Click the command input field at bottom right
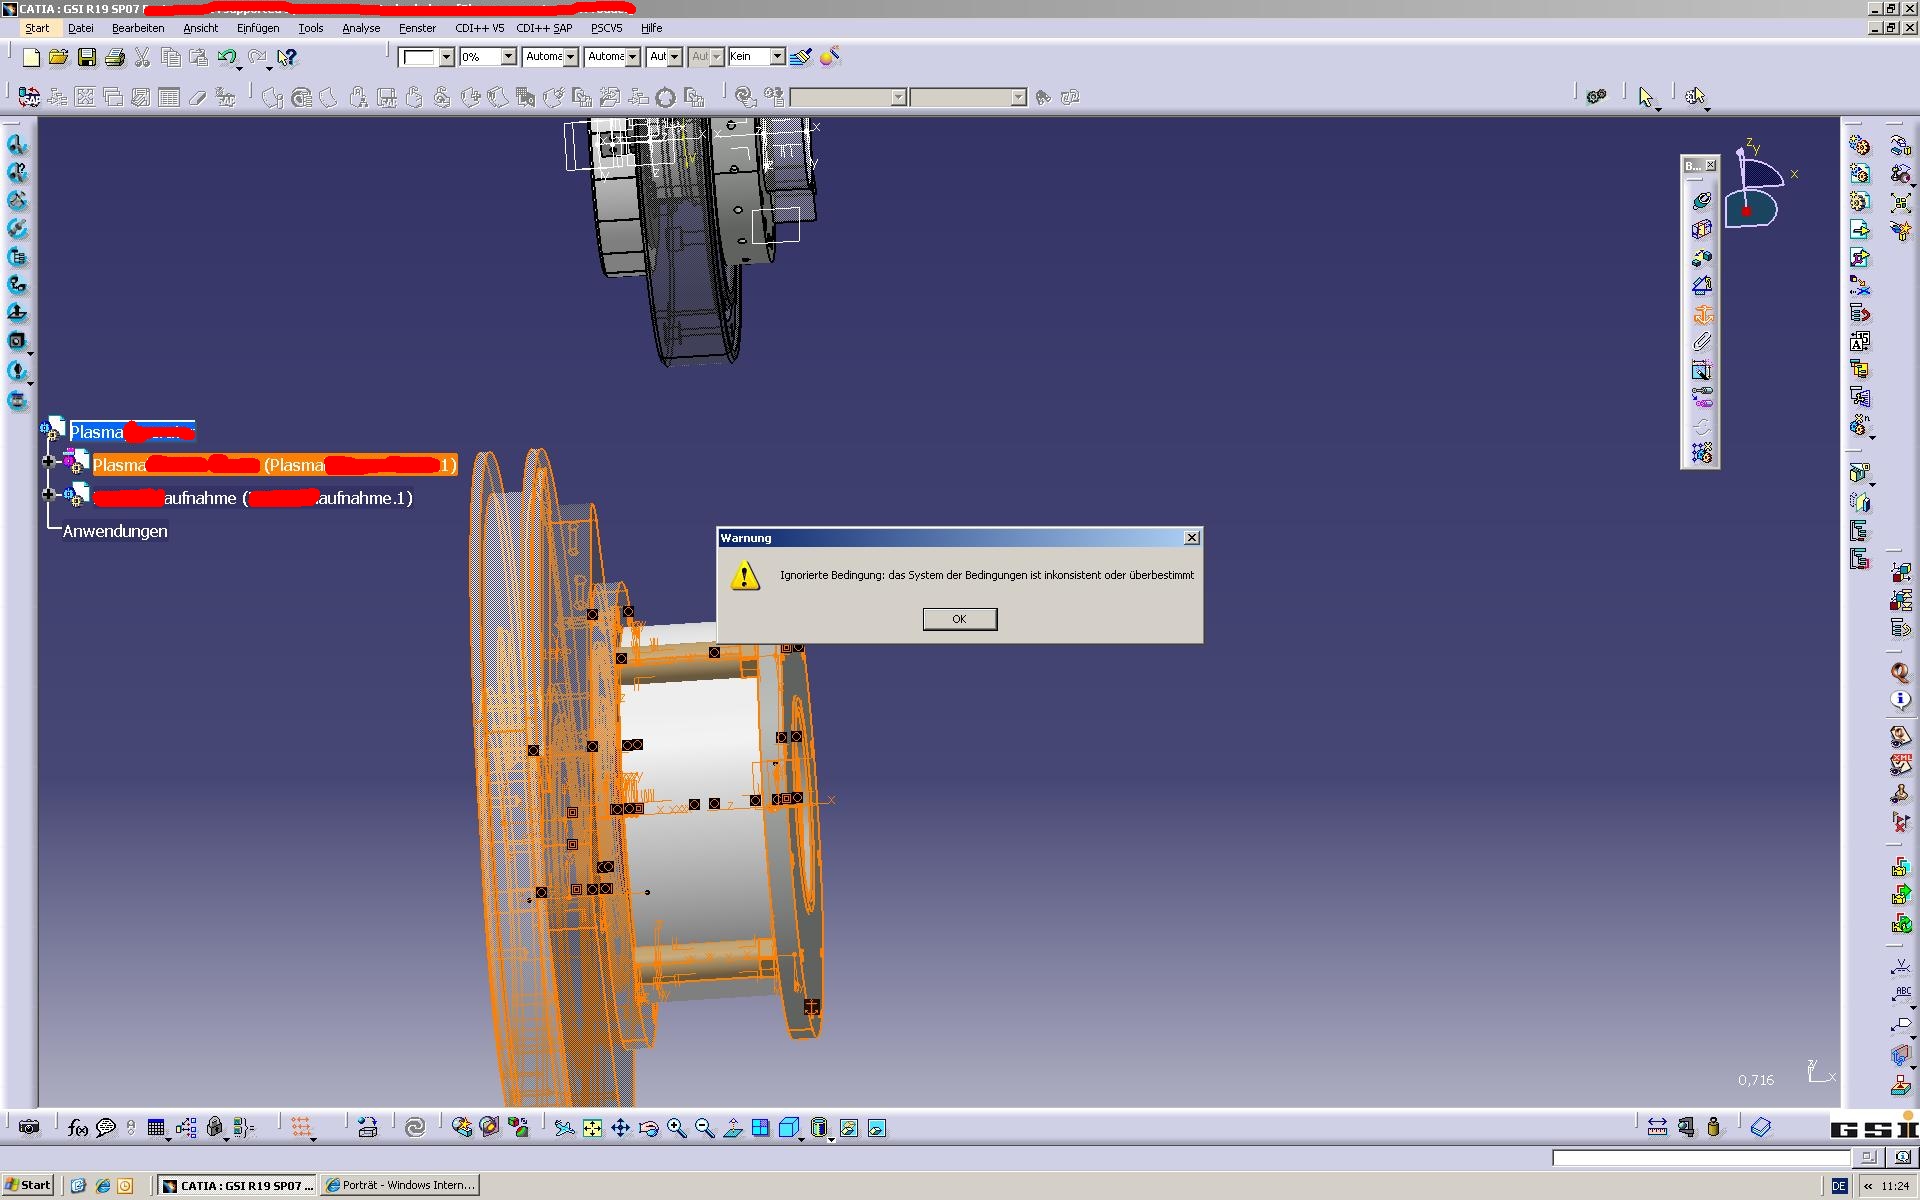 coord(1701,1158)
